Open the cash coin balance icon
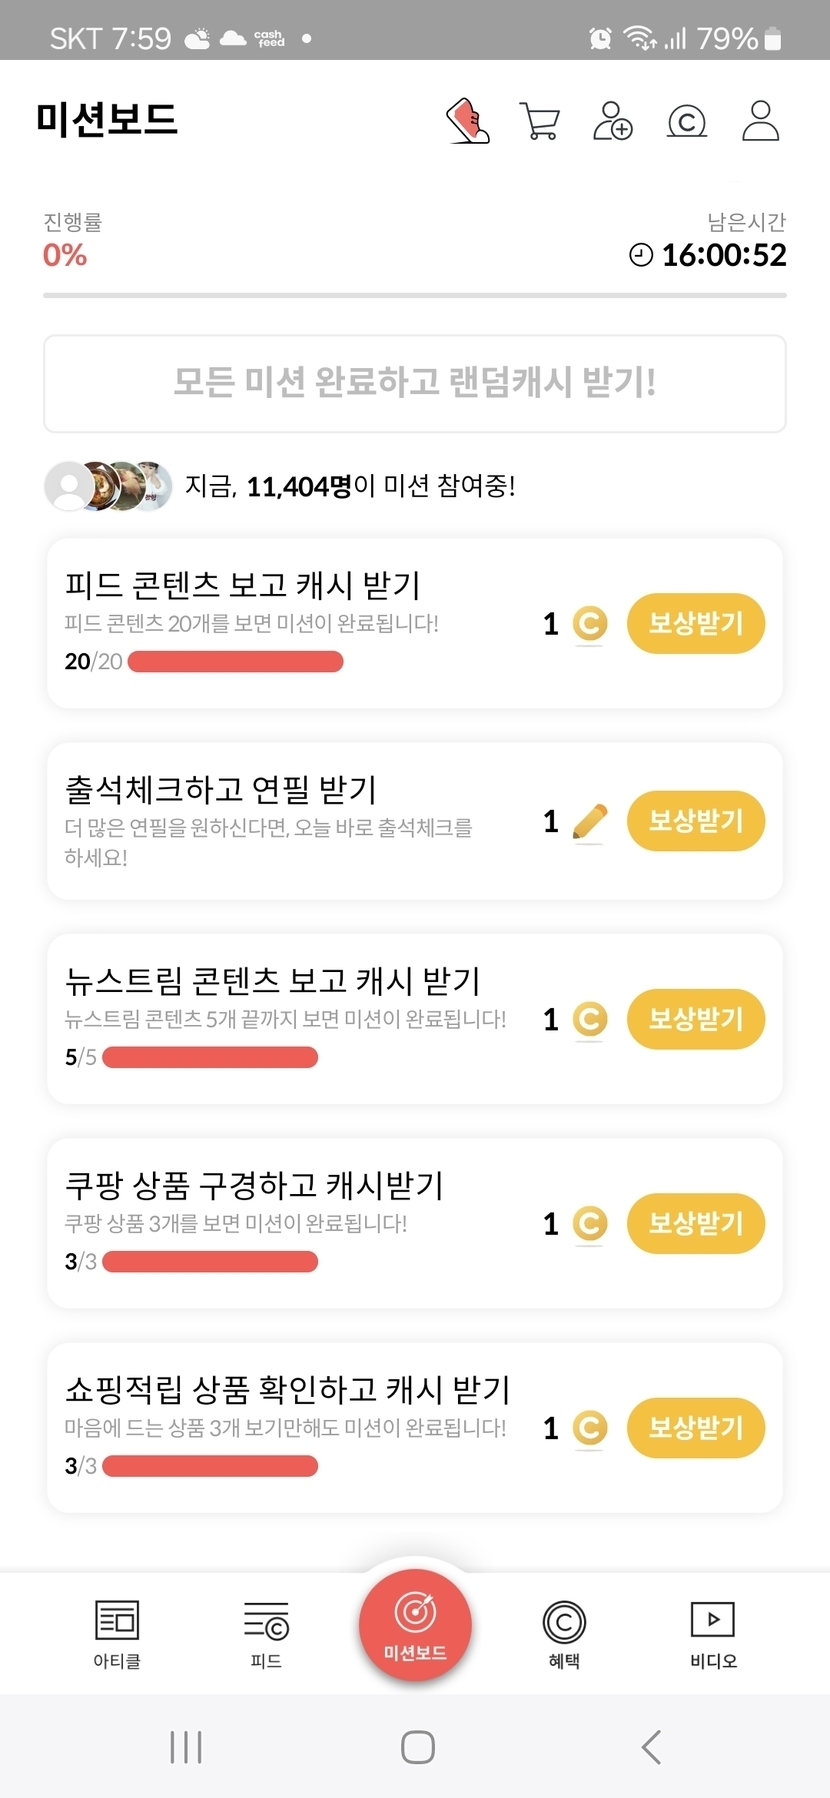This screenshot has width=830, height=1798. point(686,122)
